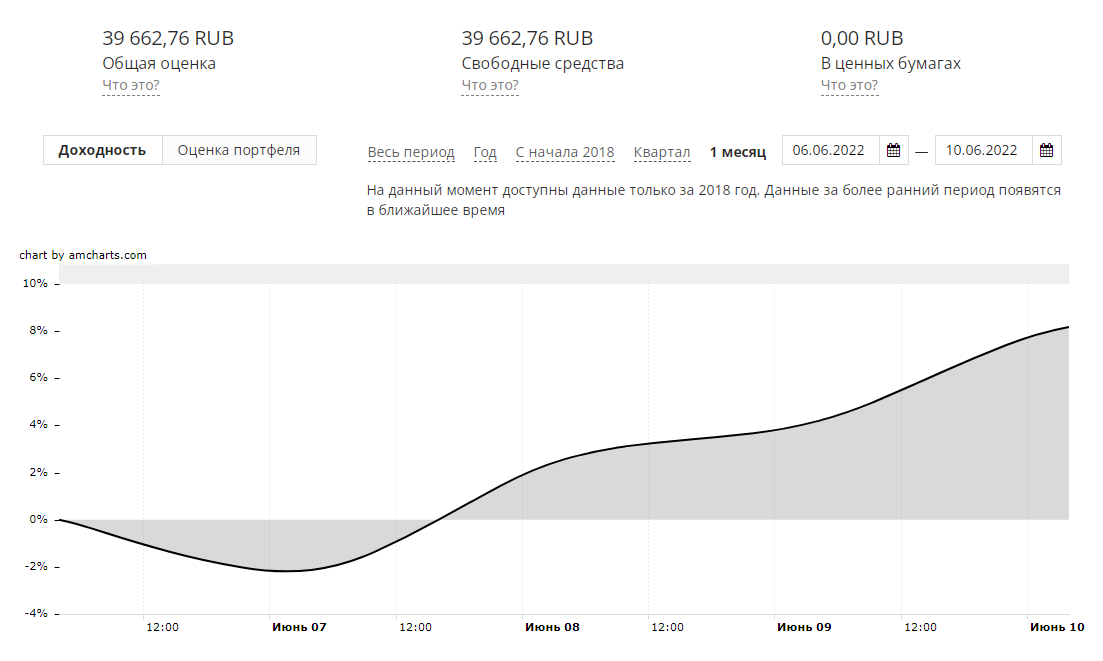Click the Июнь 07 axis date label
1103x661 pixels.
(299, 628)
